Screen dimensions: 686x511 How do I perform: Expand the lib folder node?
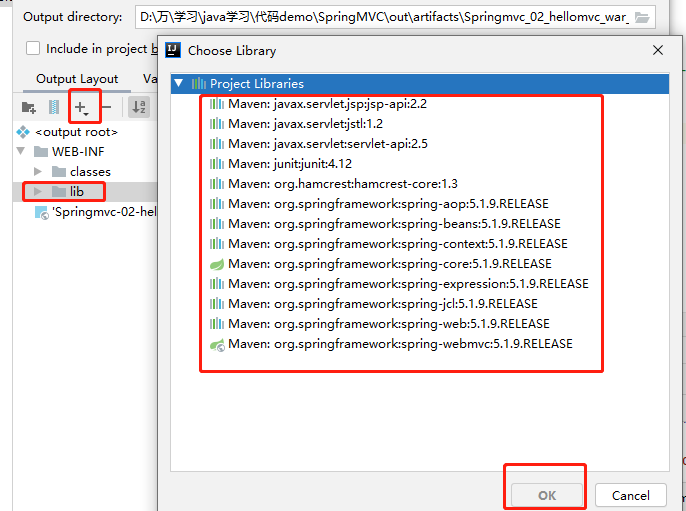point(38,191)
